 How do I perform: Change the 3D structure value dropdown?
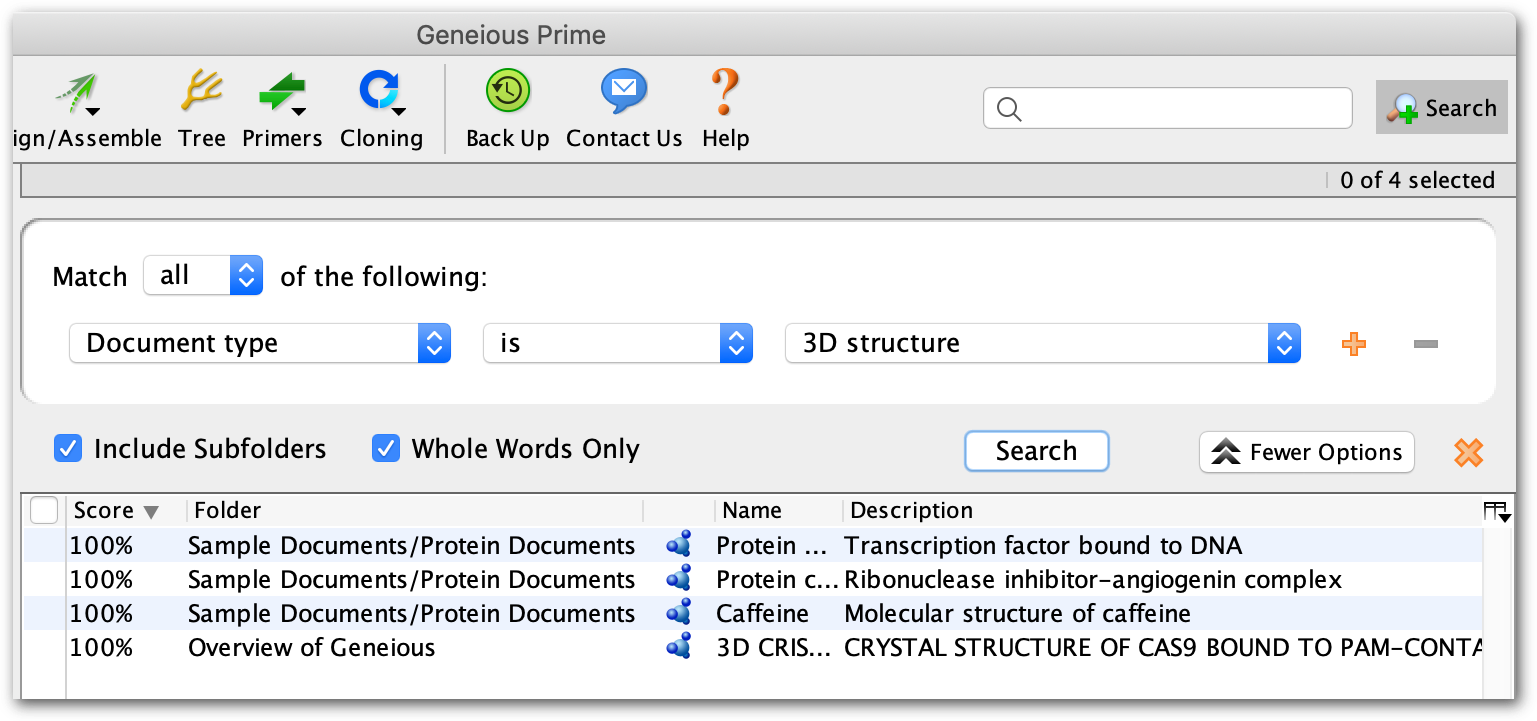click(1043, 343)
